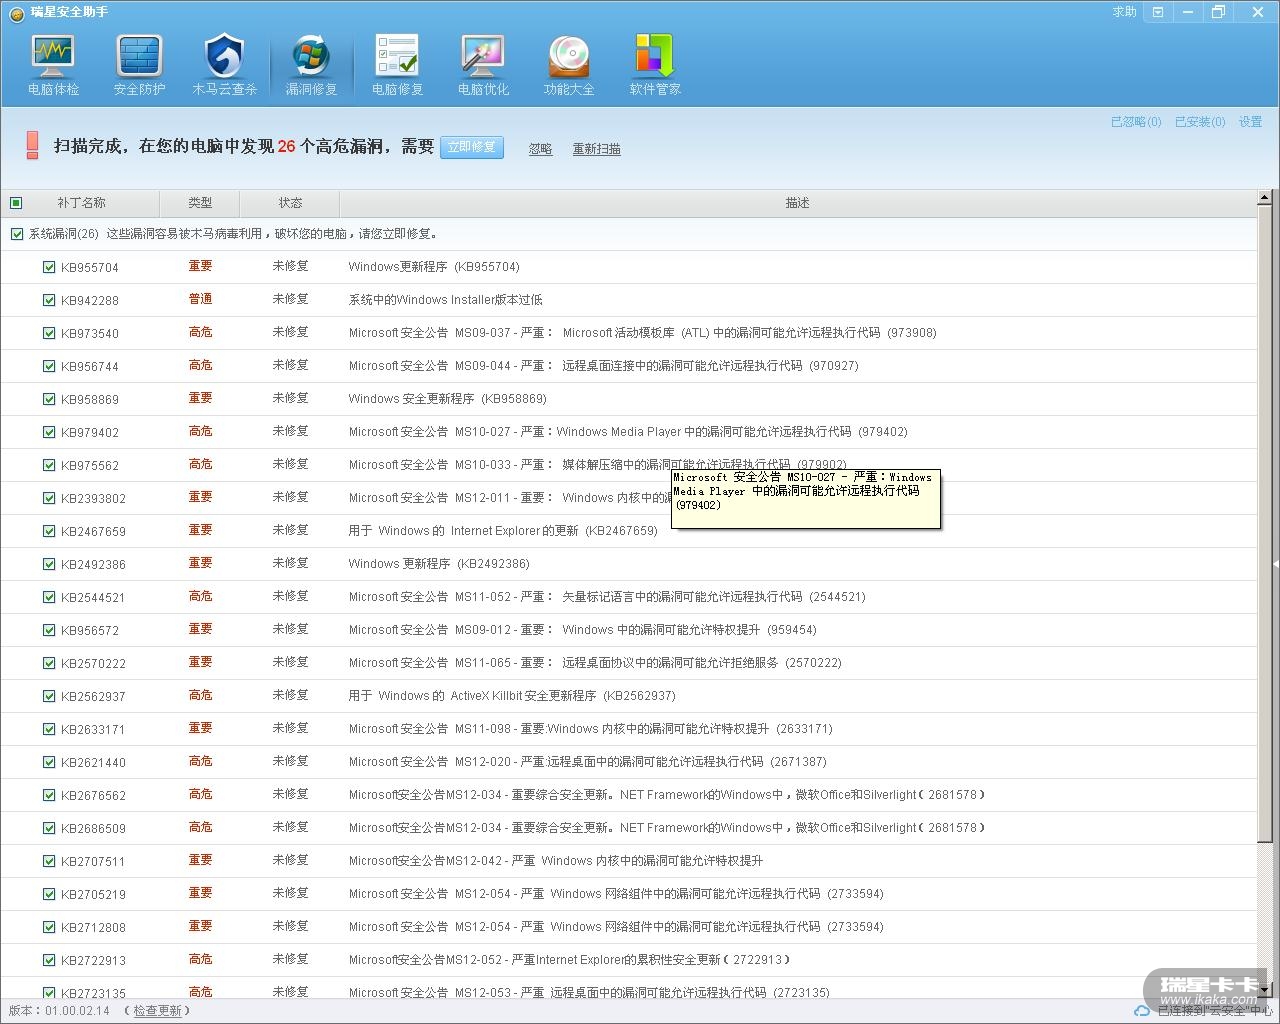Click the 版本：01.00.02.14 version text
The height and width of the screenshot is (1024, 1280).
point(59,1011)
